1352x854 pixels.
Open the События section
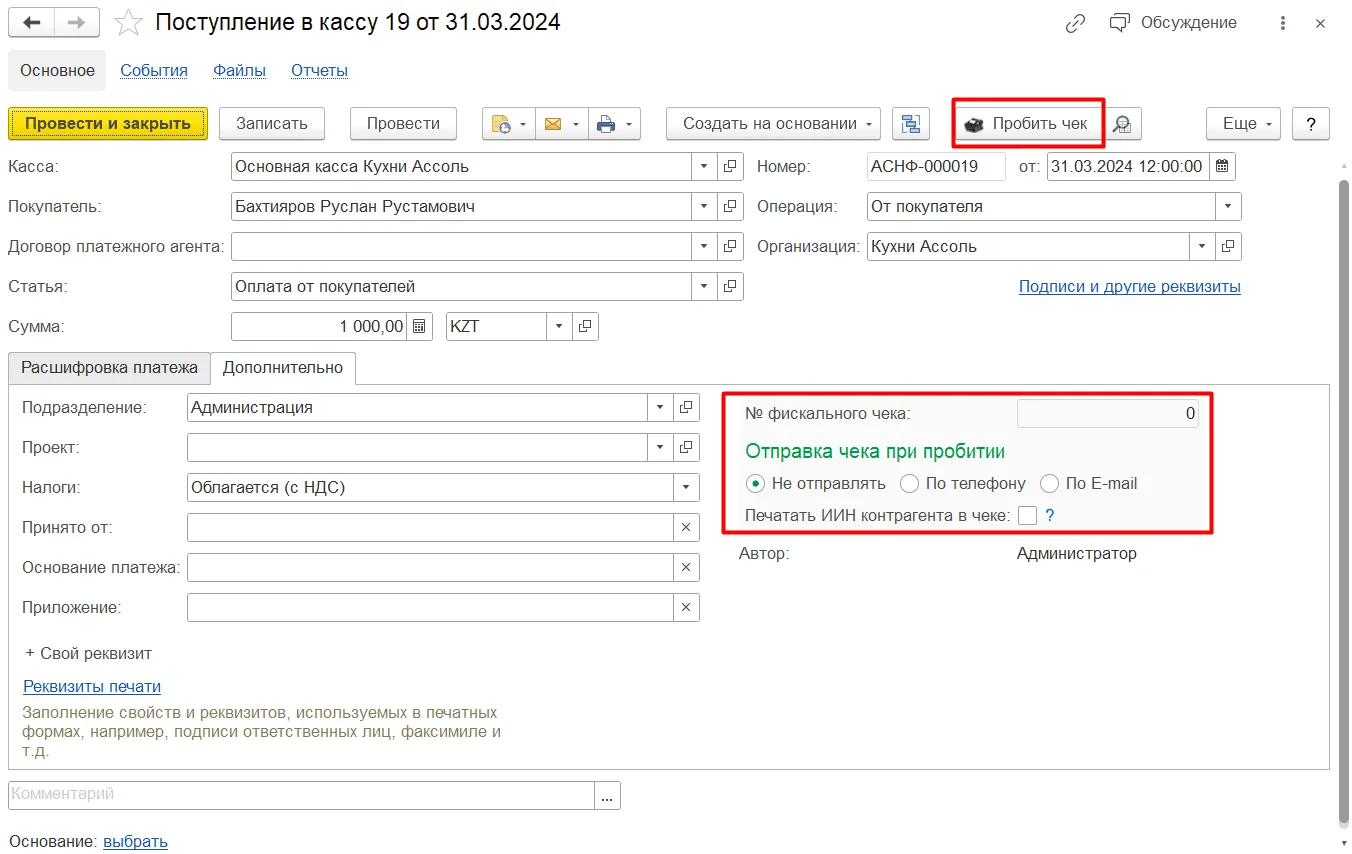tap(154, 71)
